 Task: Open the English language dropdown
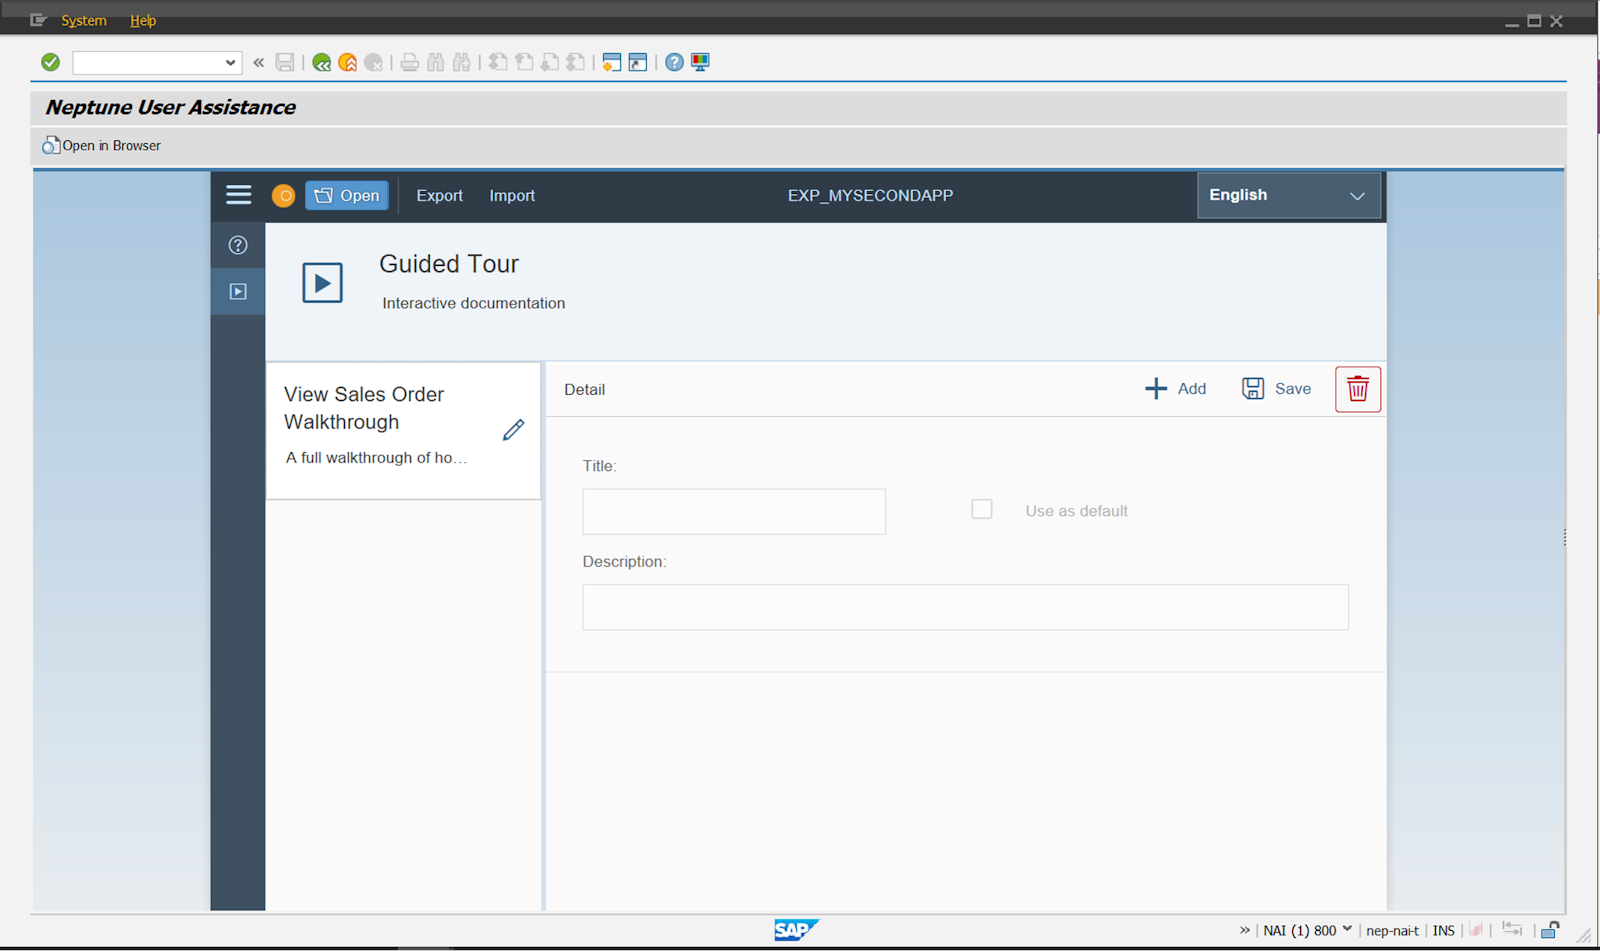[1289, 195]
